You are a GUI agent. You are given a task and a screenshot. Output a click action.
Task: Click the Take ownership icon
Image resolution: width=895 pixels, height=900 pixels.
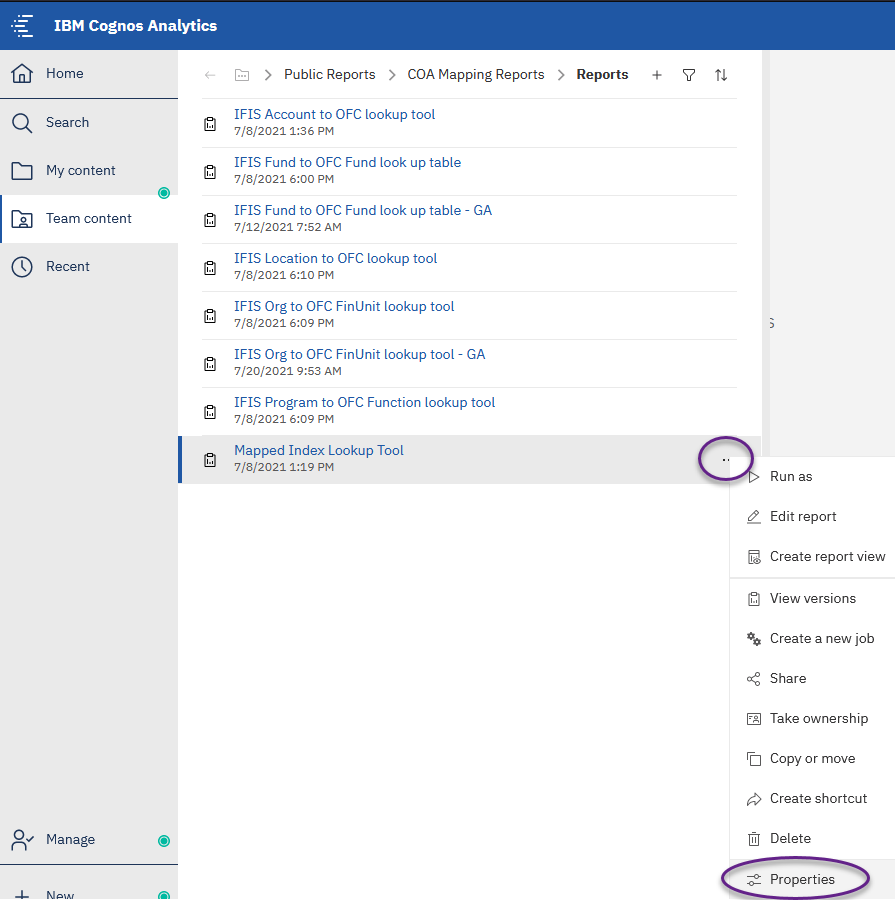(753, 719)
